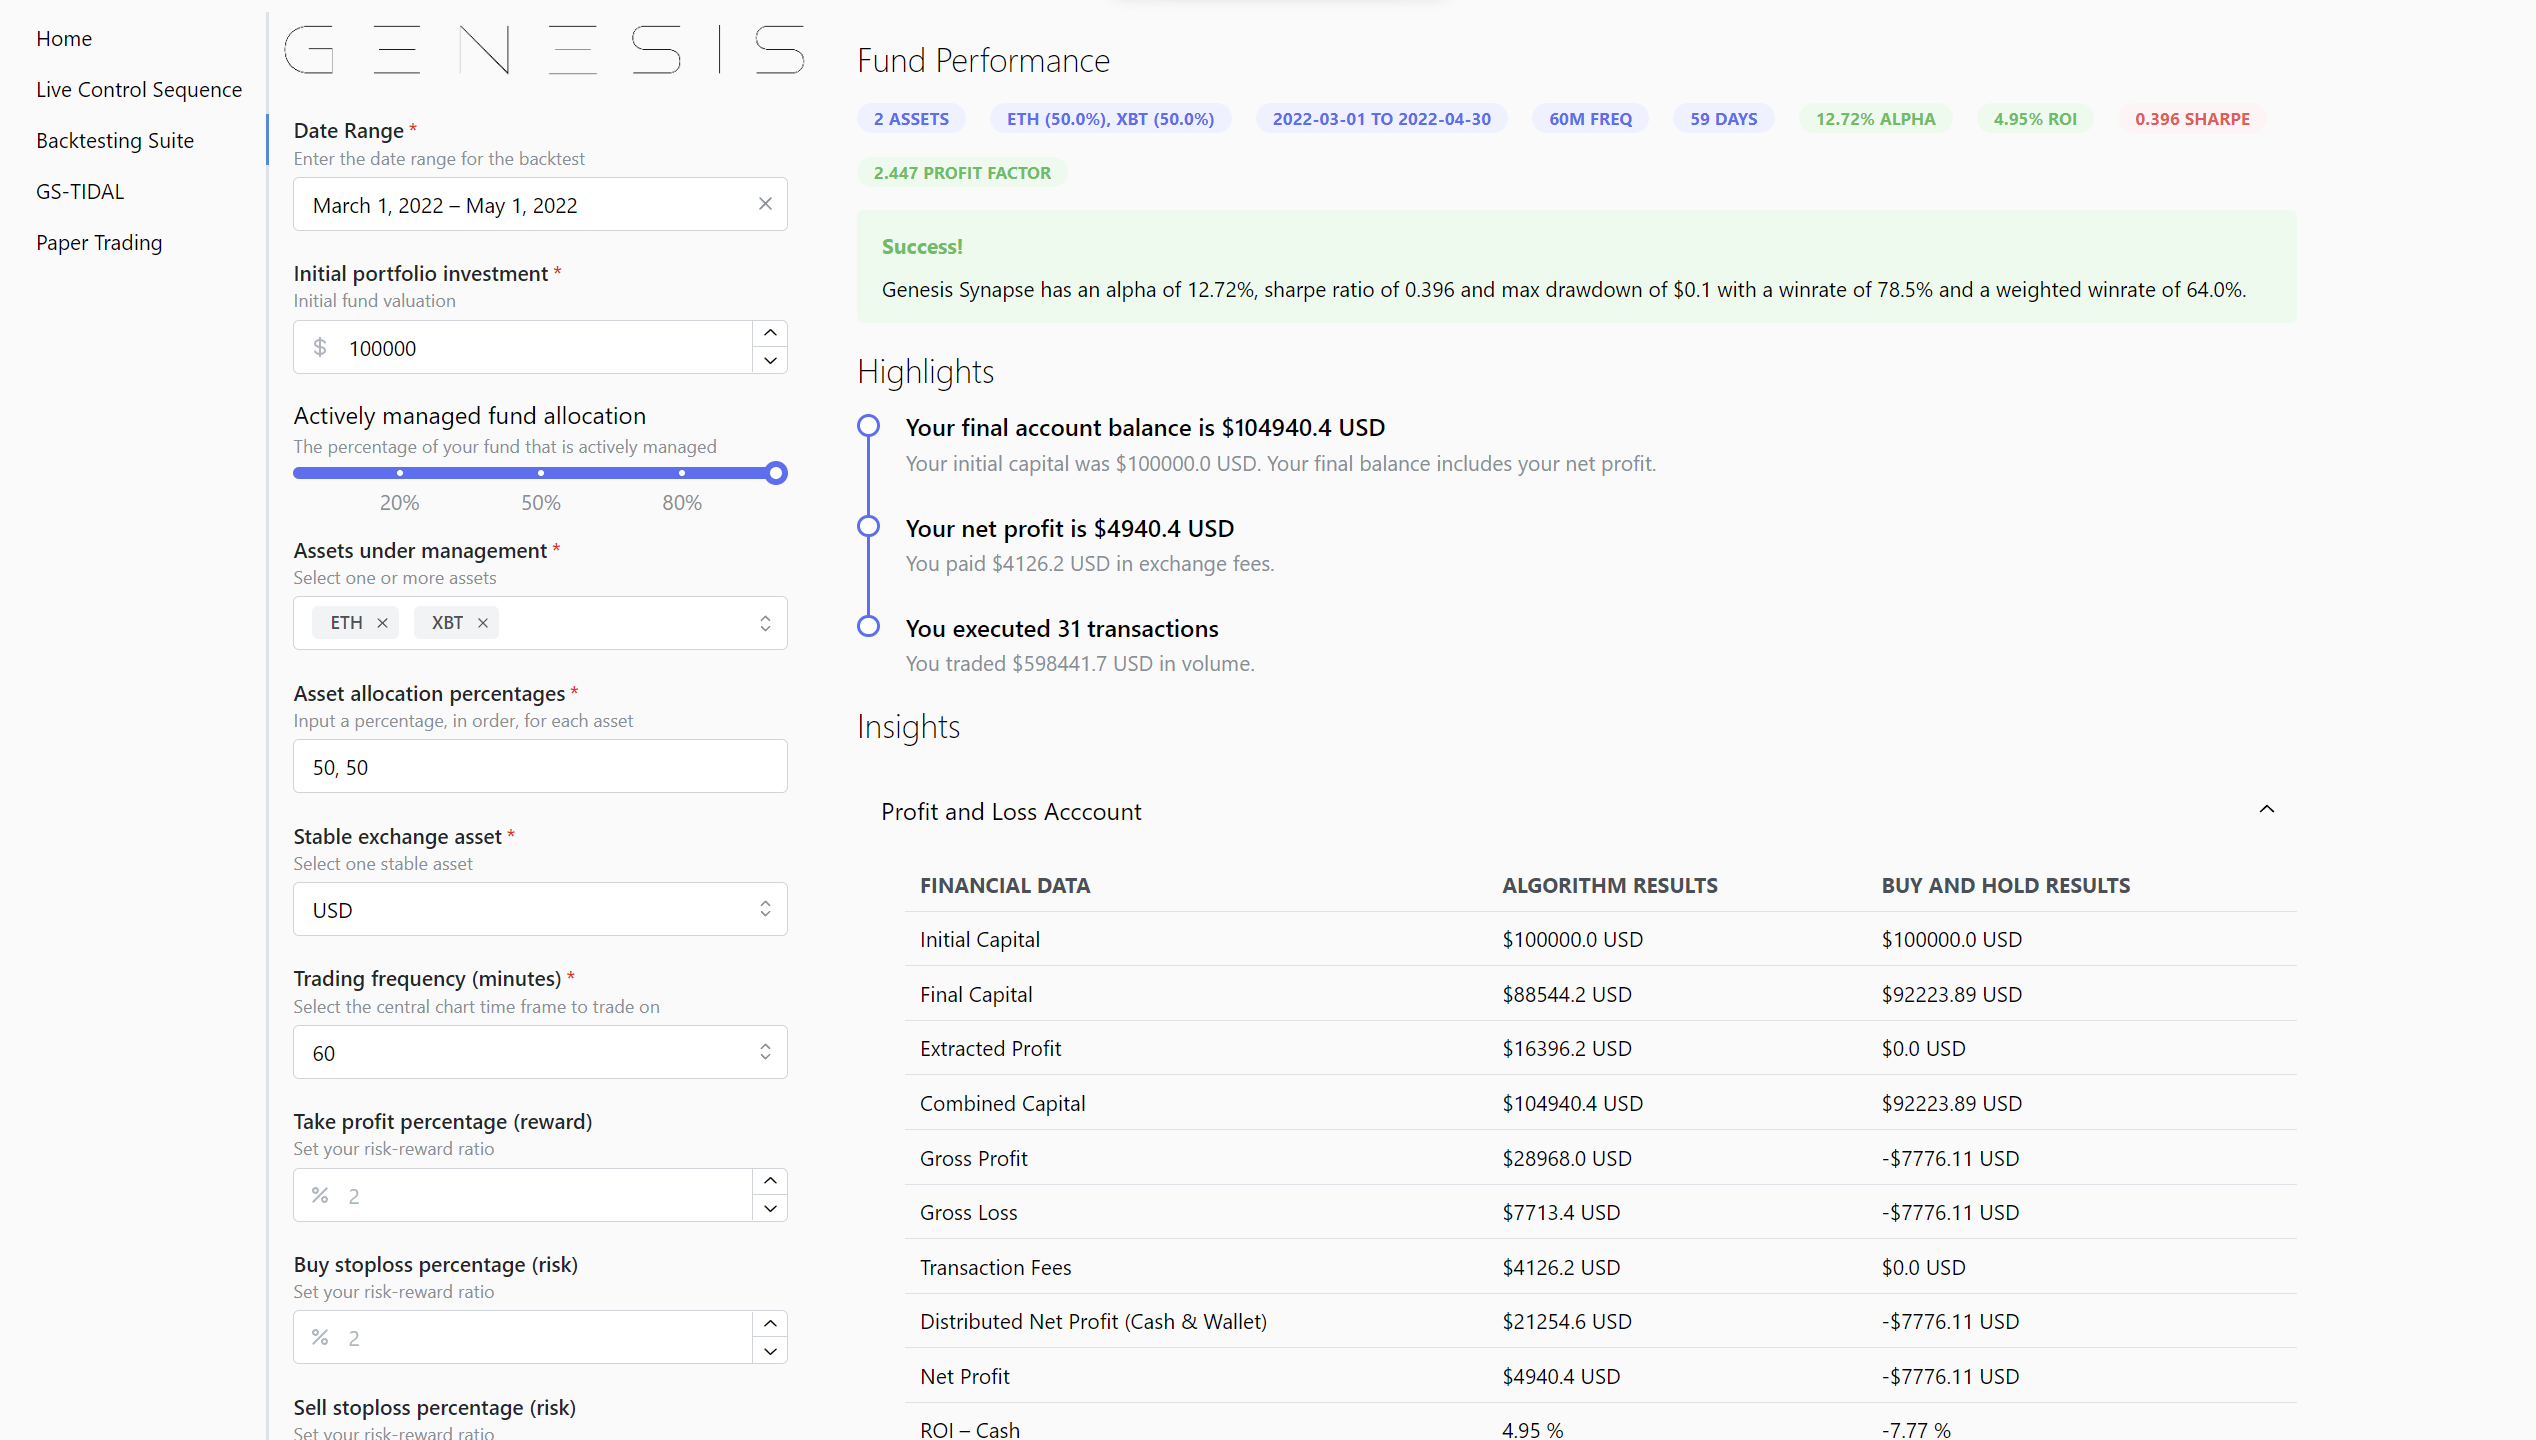This screenshot has width=2536, height=1440.
Task: Increment the initial portfolio investment value
Action: point(770,333)
